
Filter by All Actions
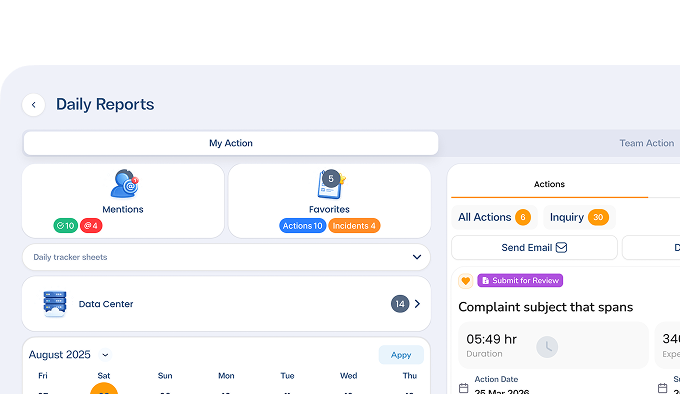click(x=494, y=217)
